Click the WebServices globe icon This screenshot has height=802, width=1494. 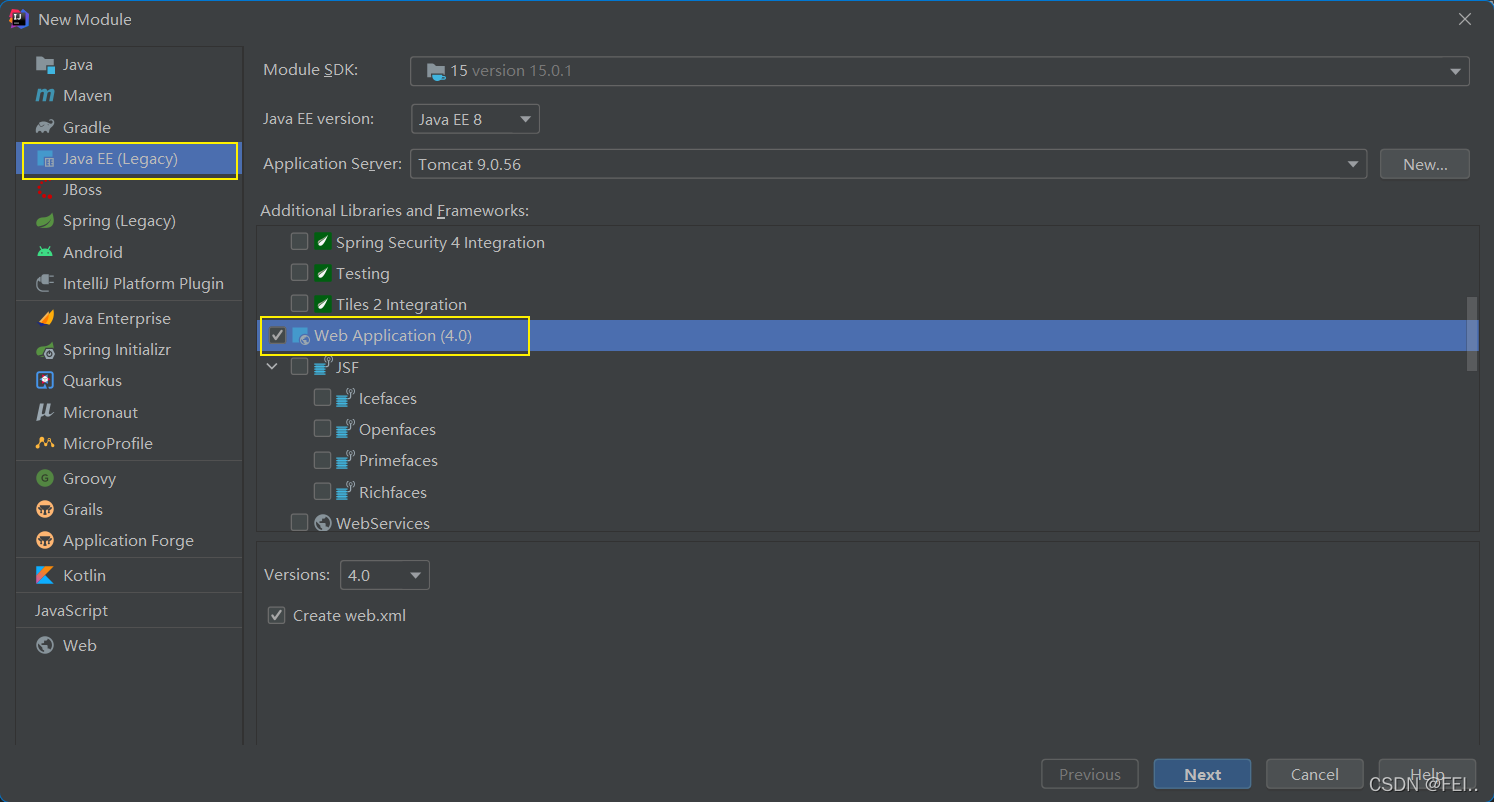coord(323,523)
